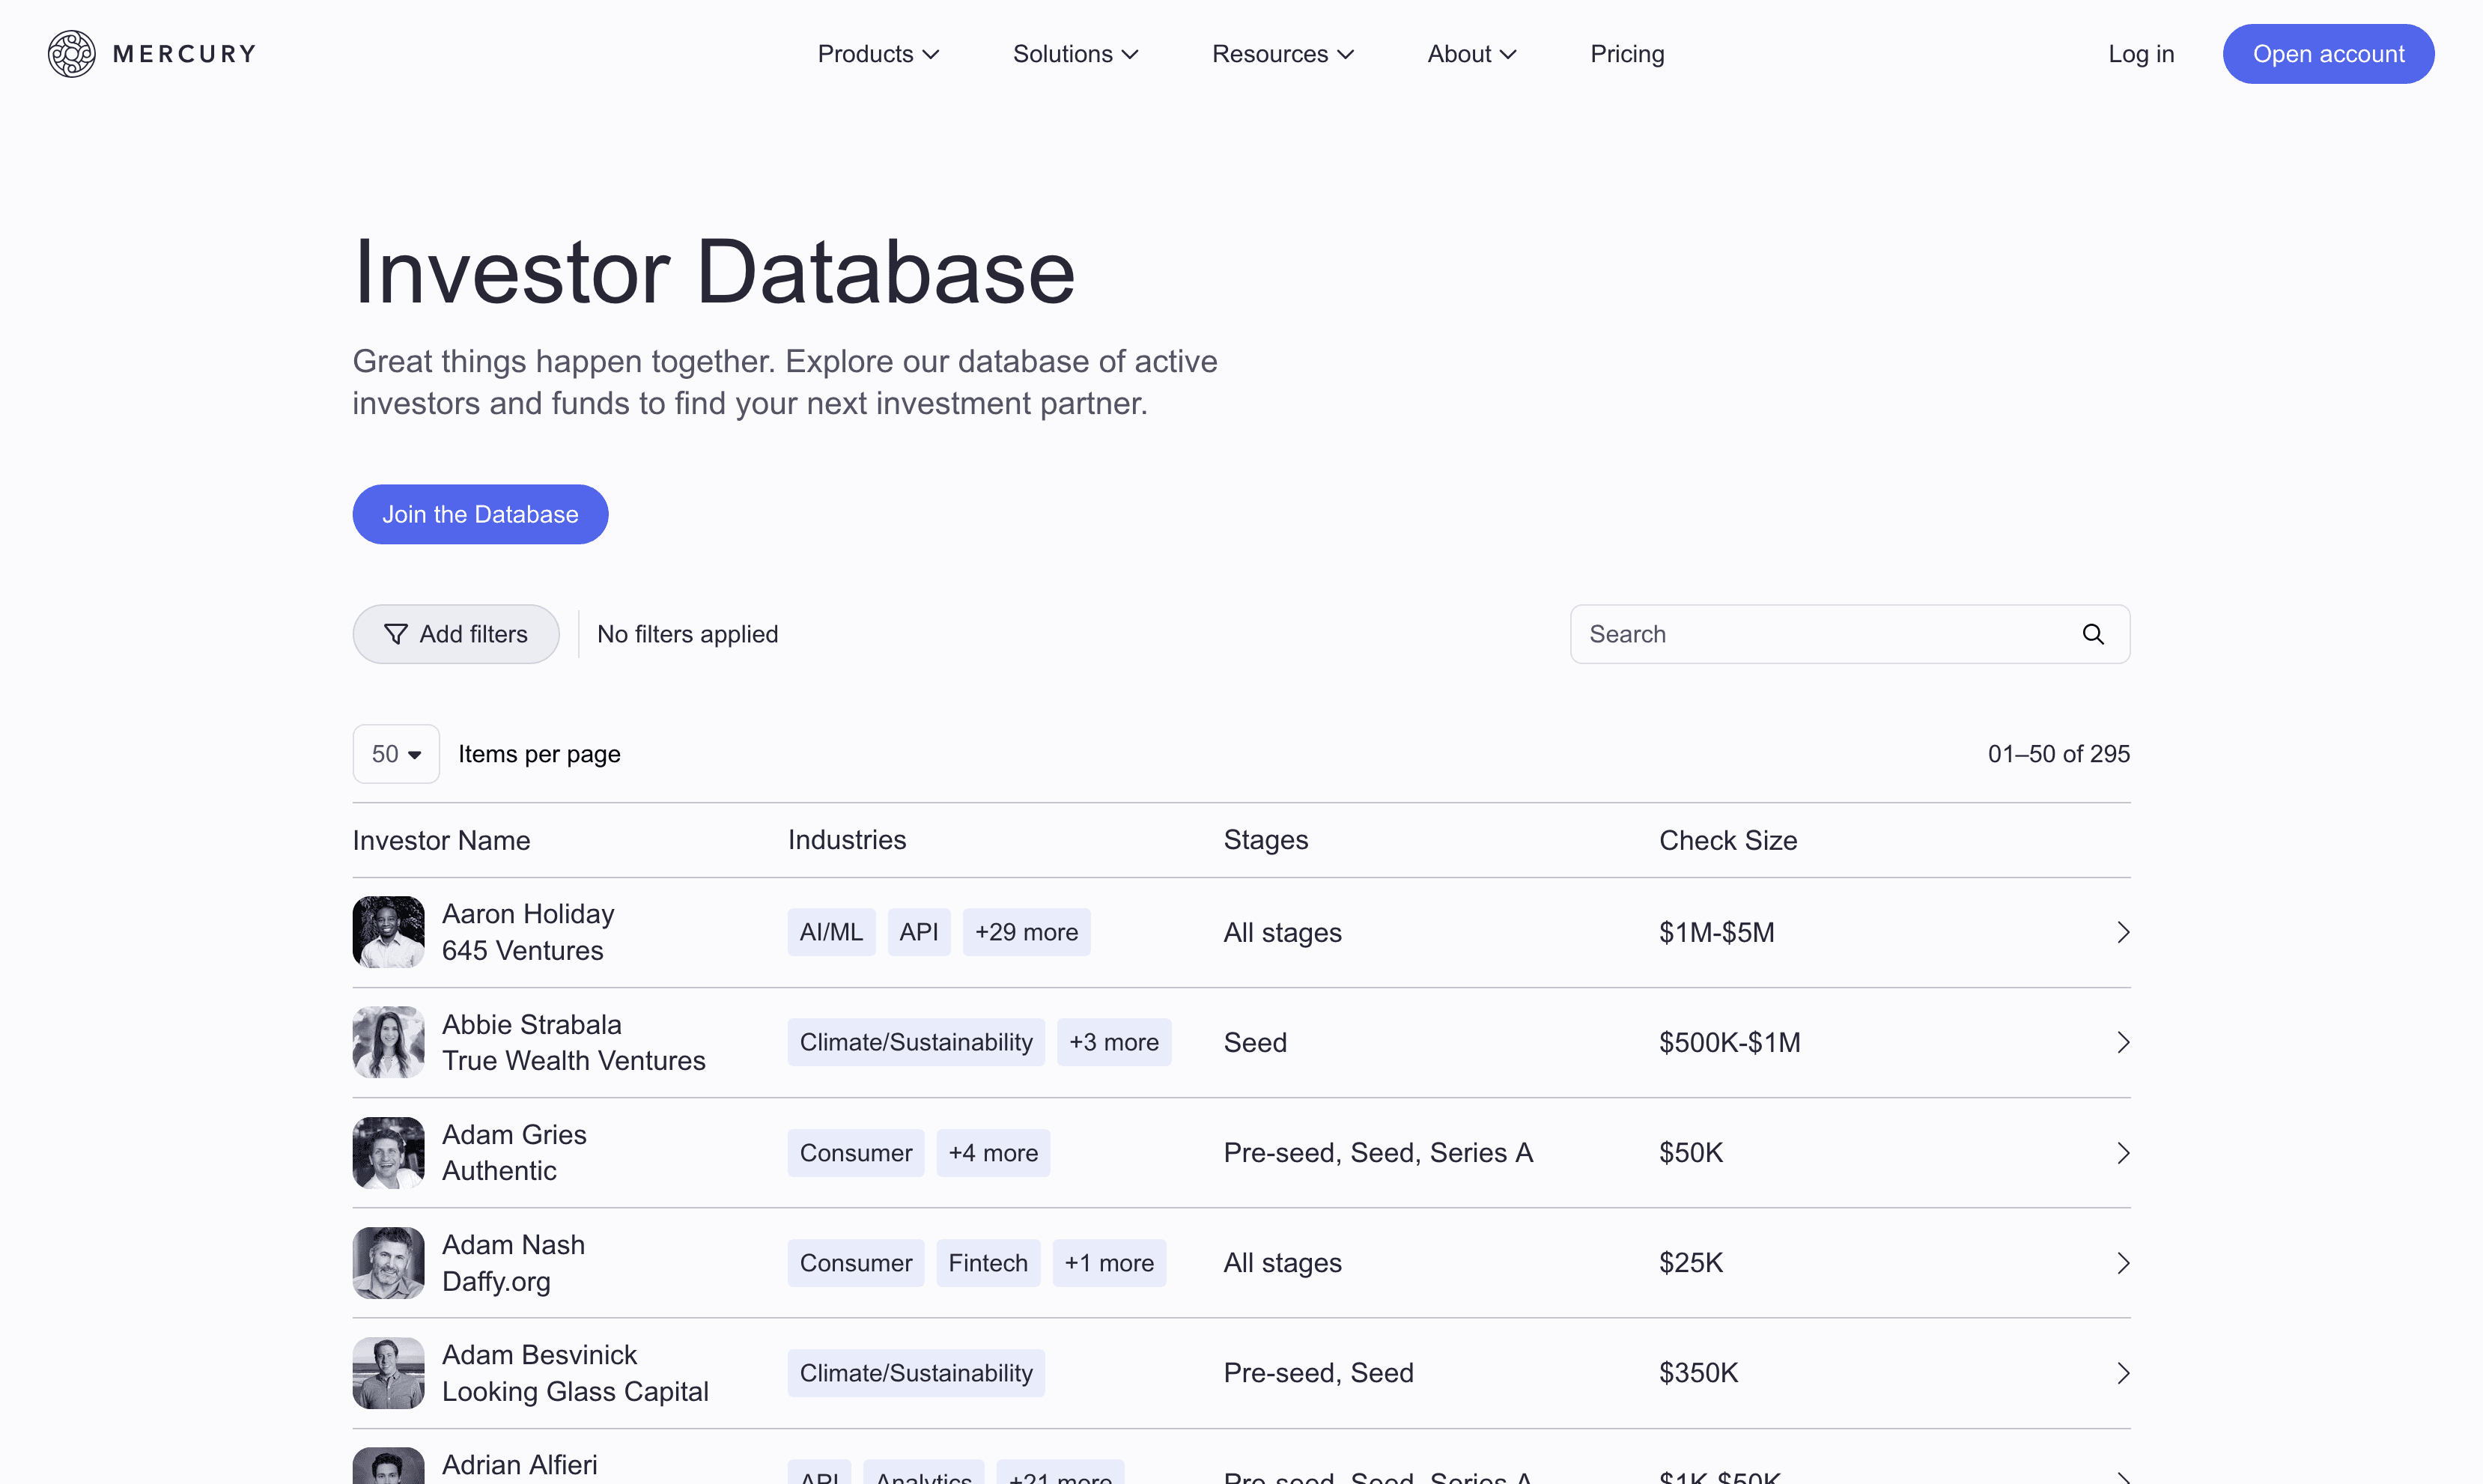Viewport: 2483px width, 1484px height.
Task: Click Adam Nash row chevron arrow
Action: coord(2122,1263)
